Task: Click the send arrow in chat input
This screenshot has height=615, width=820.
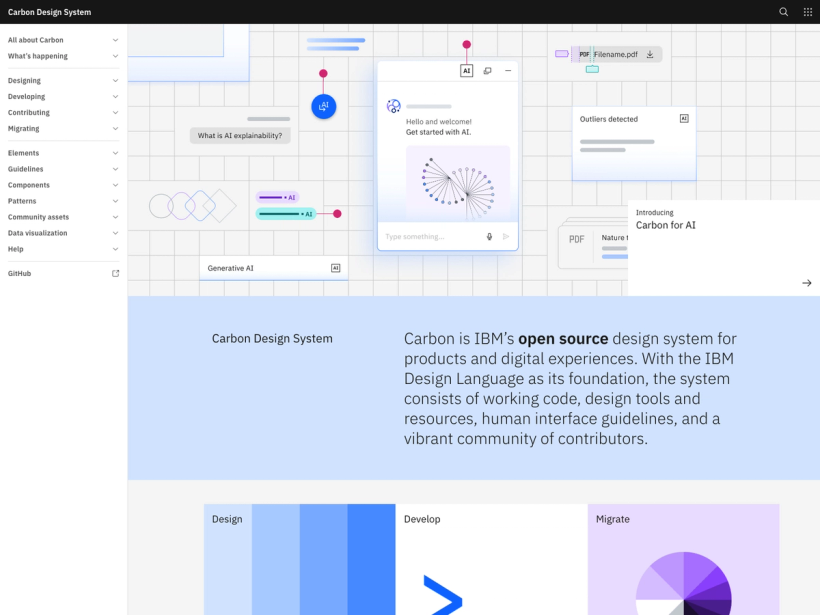Action: click(506, 237)
